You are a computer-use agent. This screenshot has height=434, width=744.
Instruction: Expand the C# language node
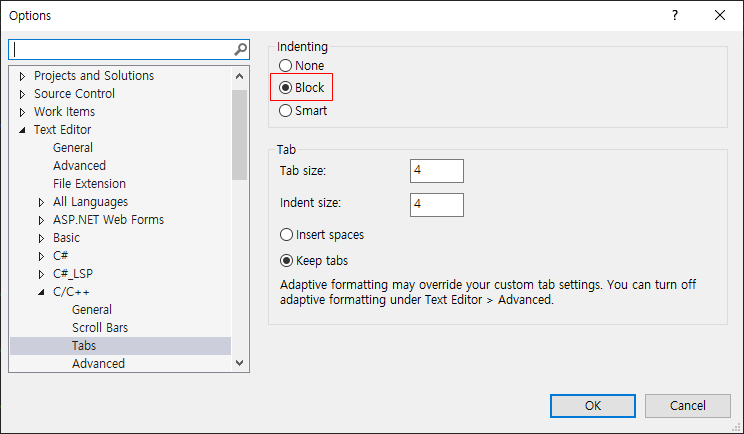point(41,256)
